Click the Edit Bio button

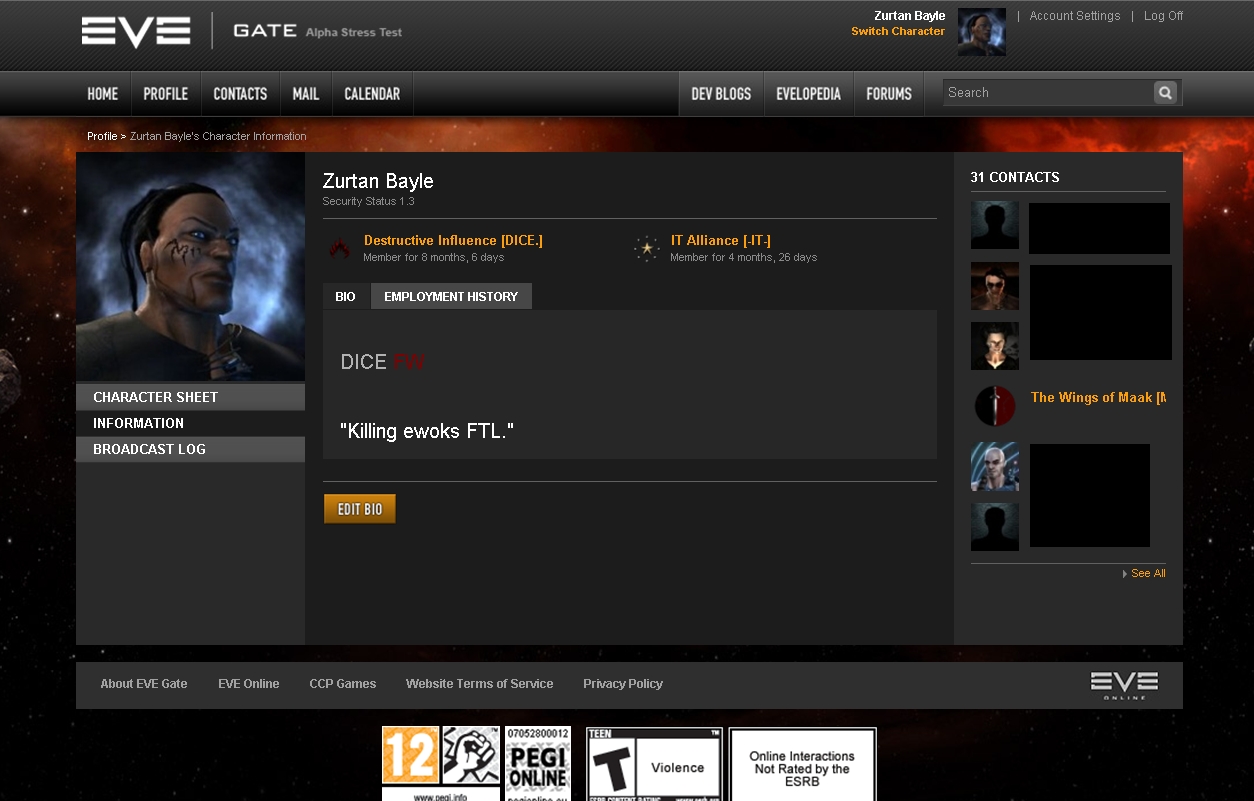tap(360, 509)
